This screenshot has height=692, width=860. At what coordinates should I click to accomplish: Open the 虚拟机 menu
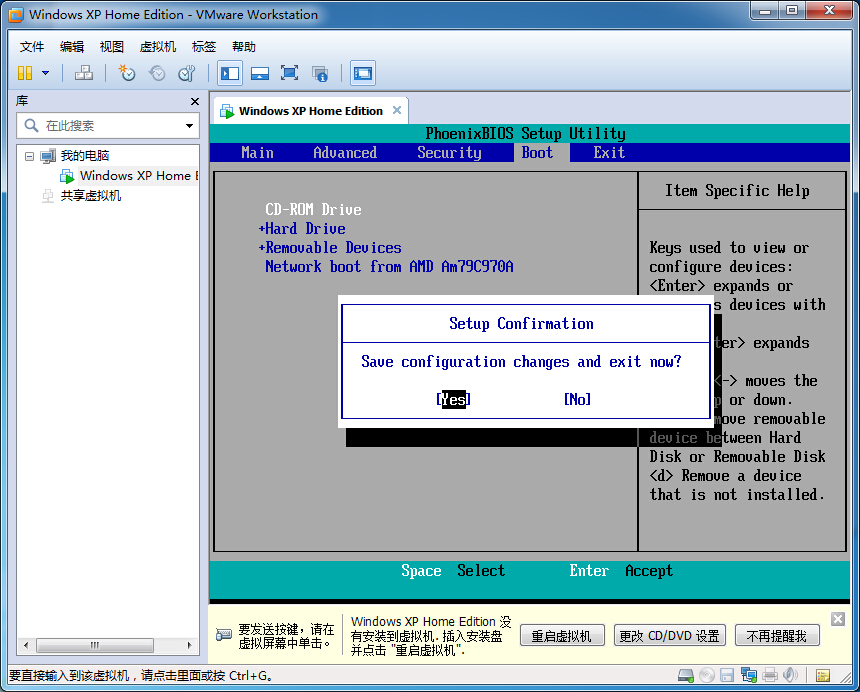(x=157, y=46)
